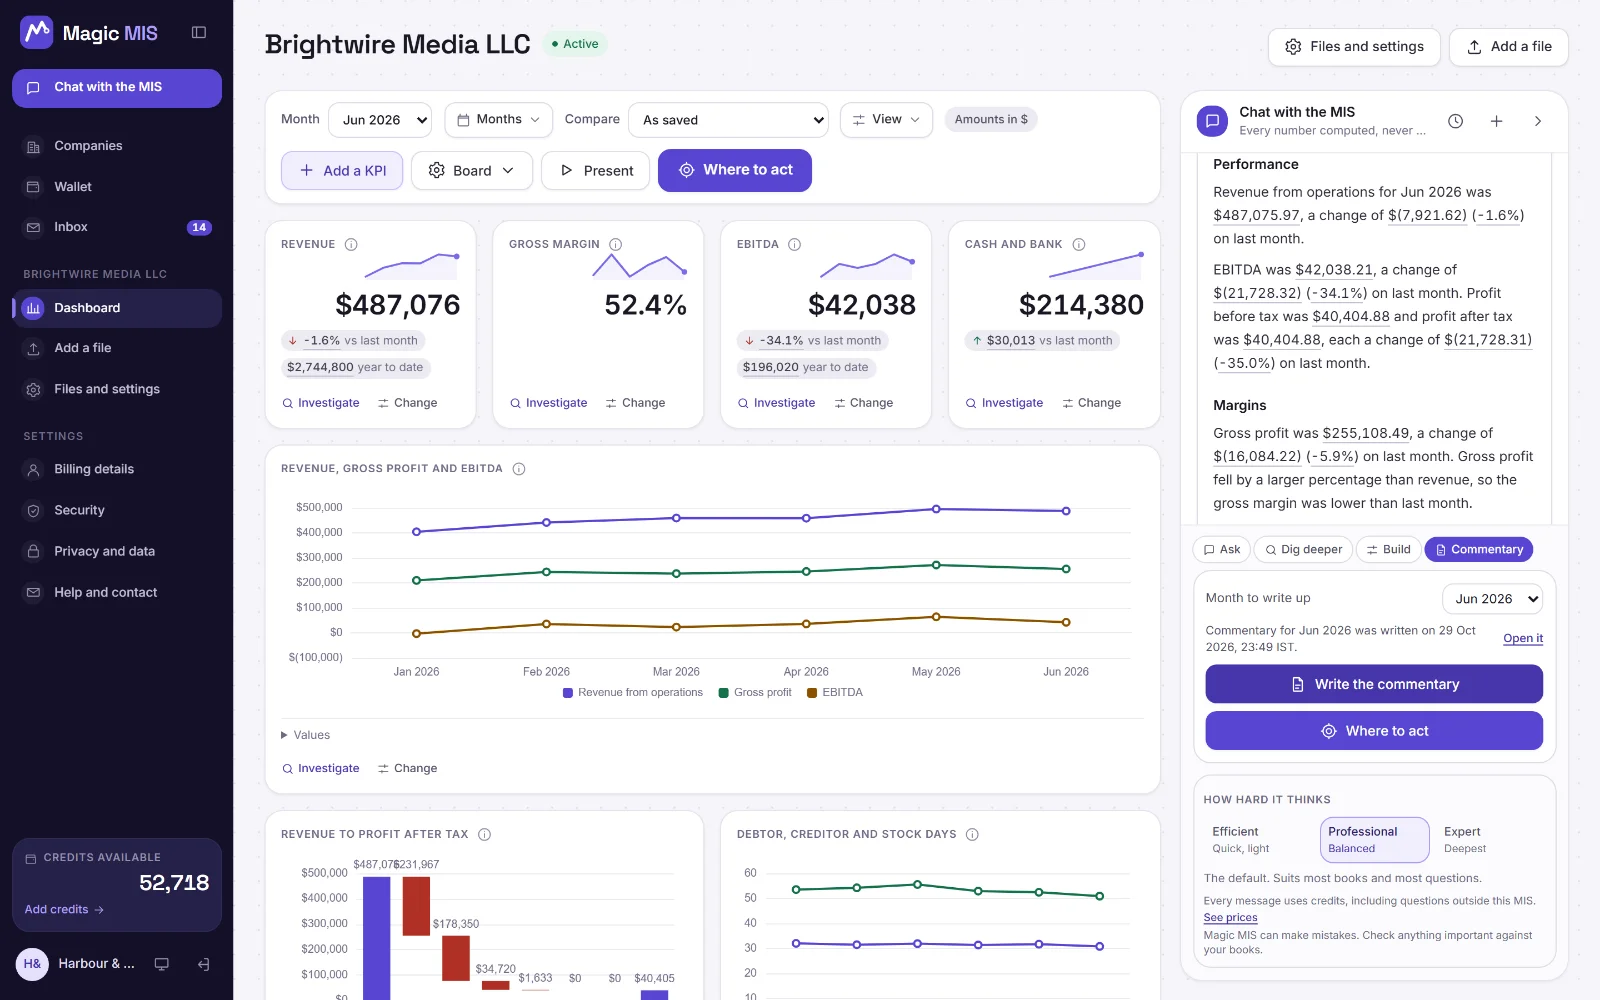The height and width of the screenshot is (1000, 1600).
Task: Click the Revenue from operations legend swatch
Action: 568,692
